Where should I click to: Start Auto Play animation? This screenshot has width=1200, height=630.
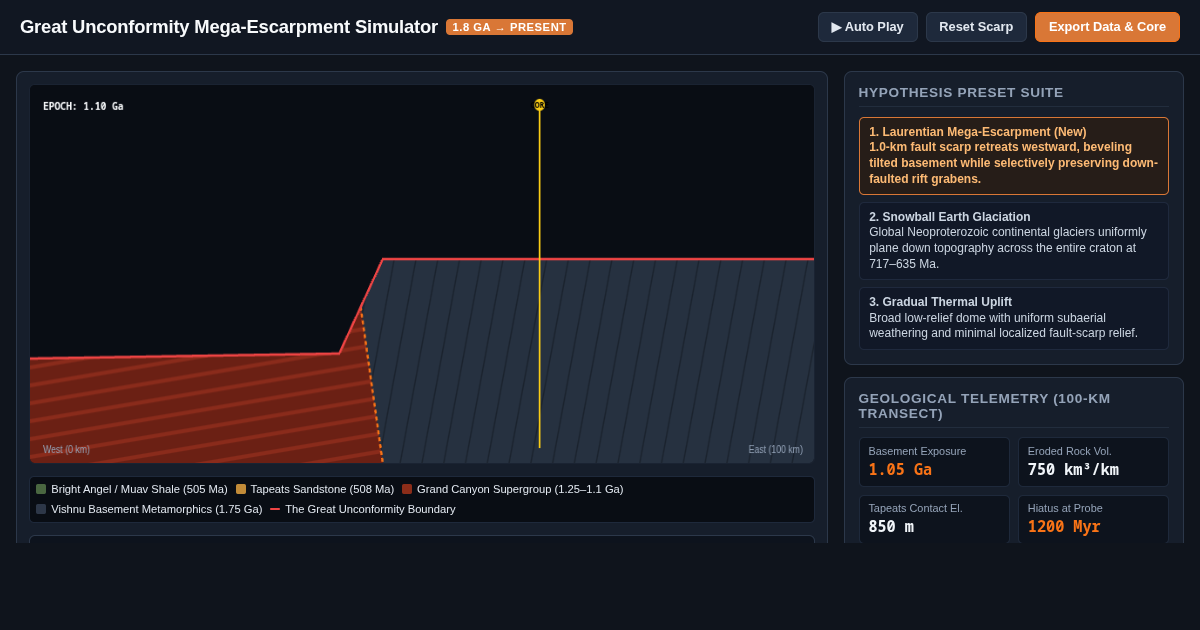867,27
